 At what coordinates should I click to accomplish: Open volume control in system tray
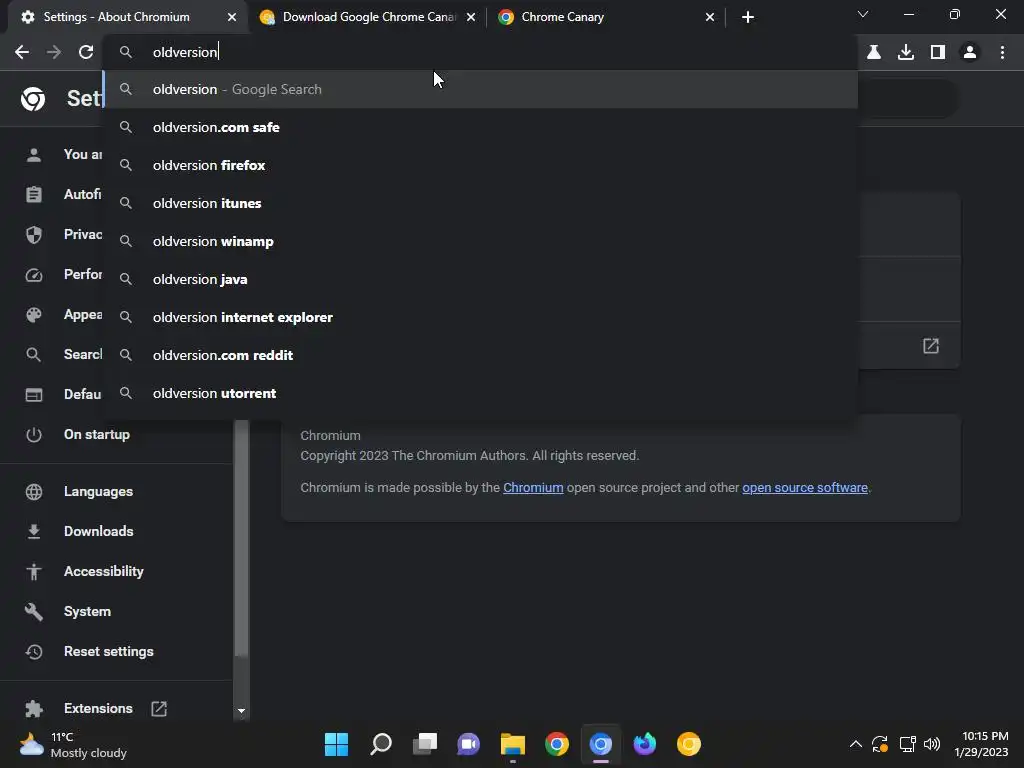932,744
